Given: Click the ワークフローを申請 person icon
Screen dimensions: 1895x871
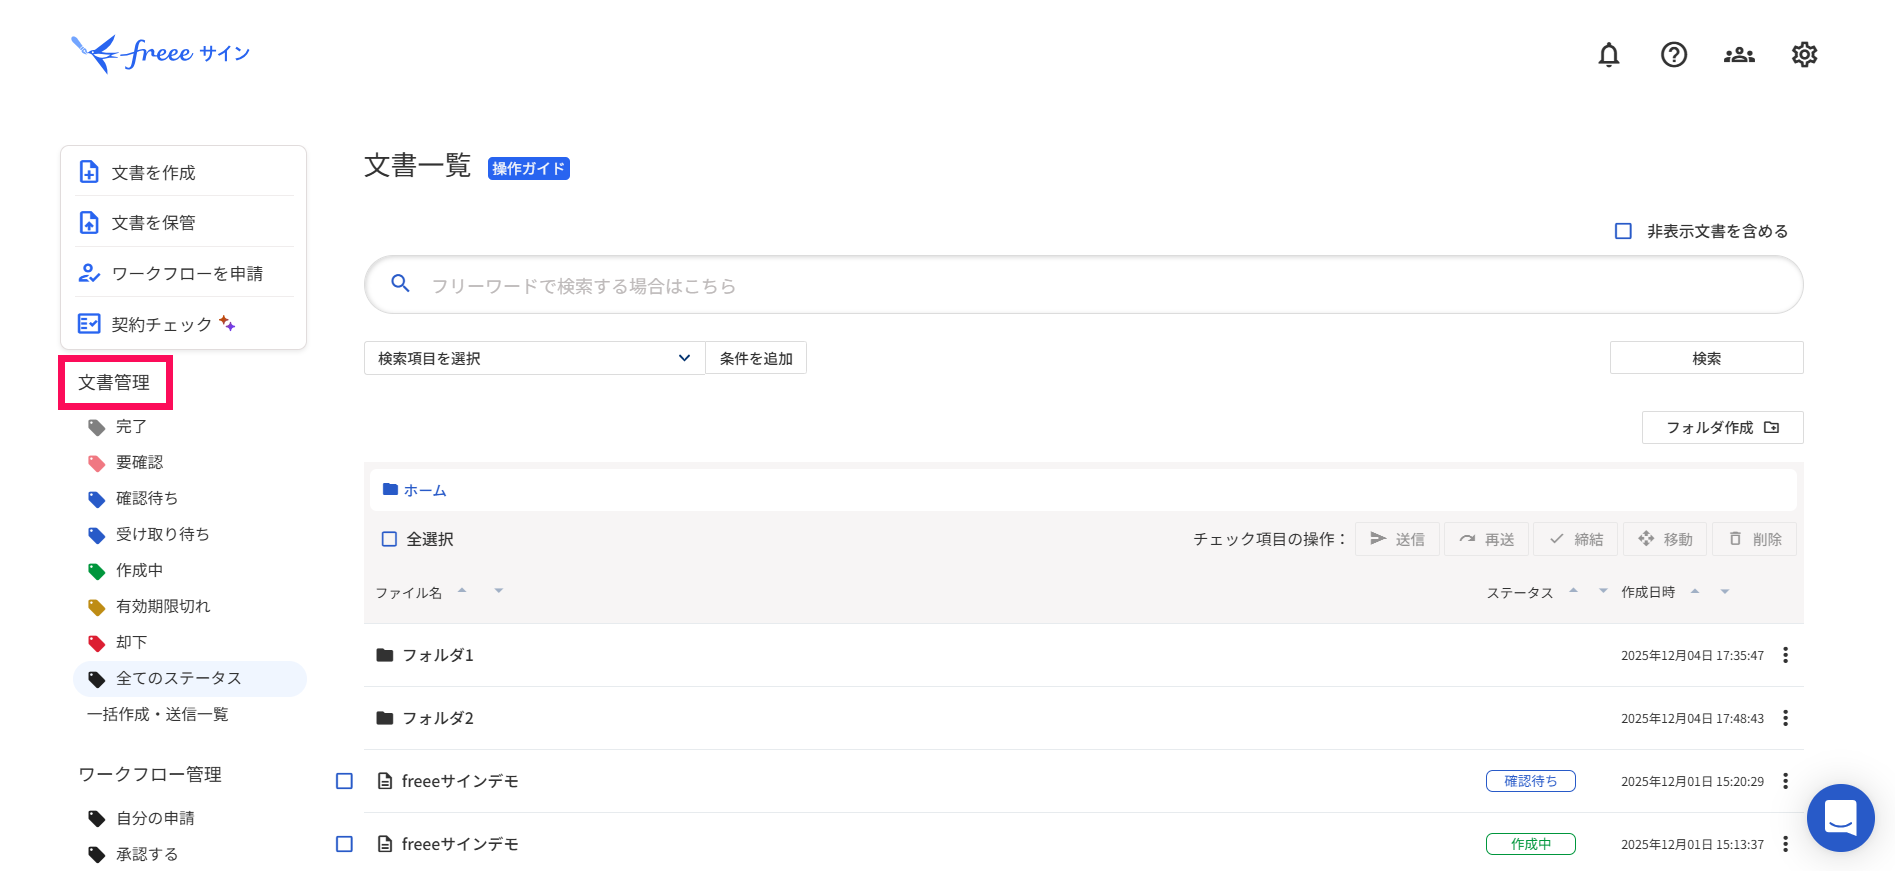Looking at the screenshot, I should [x=89, y=273].
